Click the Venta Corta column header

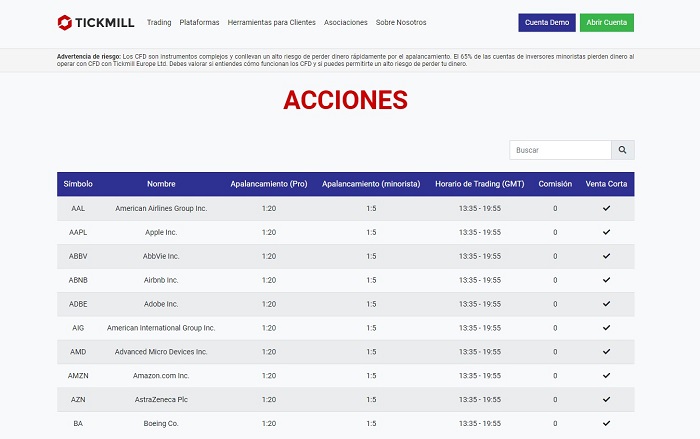[x=606, y=184]
